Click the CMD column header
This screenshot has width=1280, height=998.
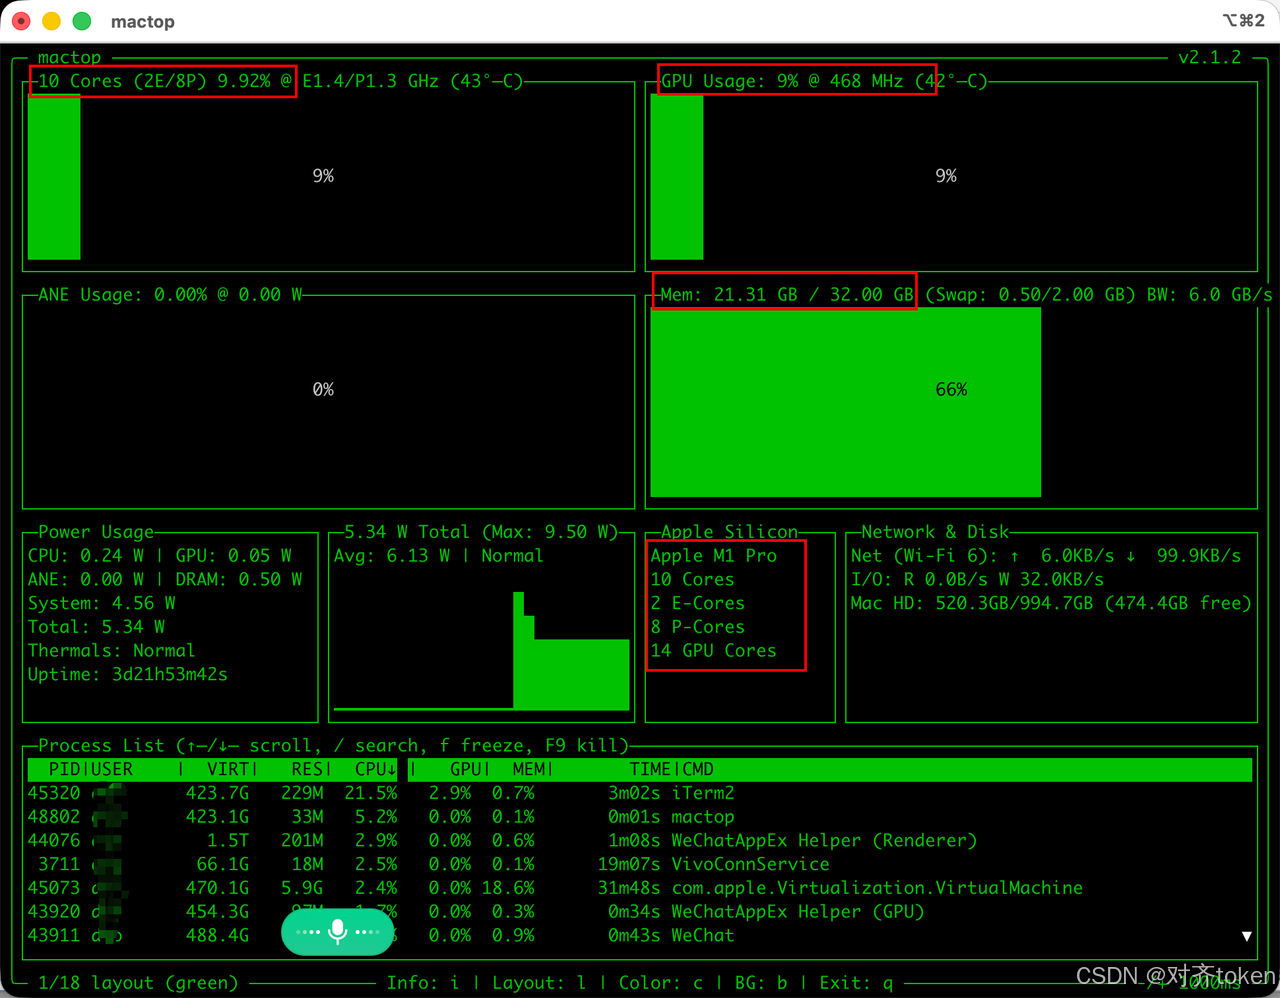point(698,769)
